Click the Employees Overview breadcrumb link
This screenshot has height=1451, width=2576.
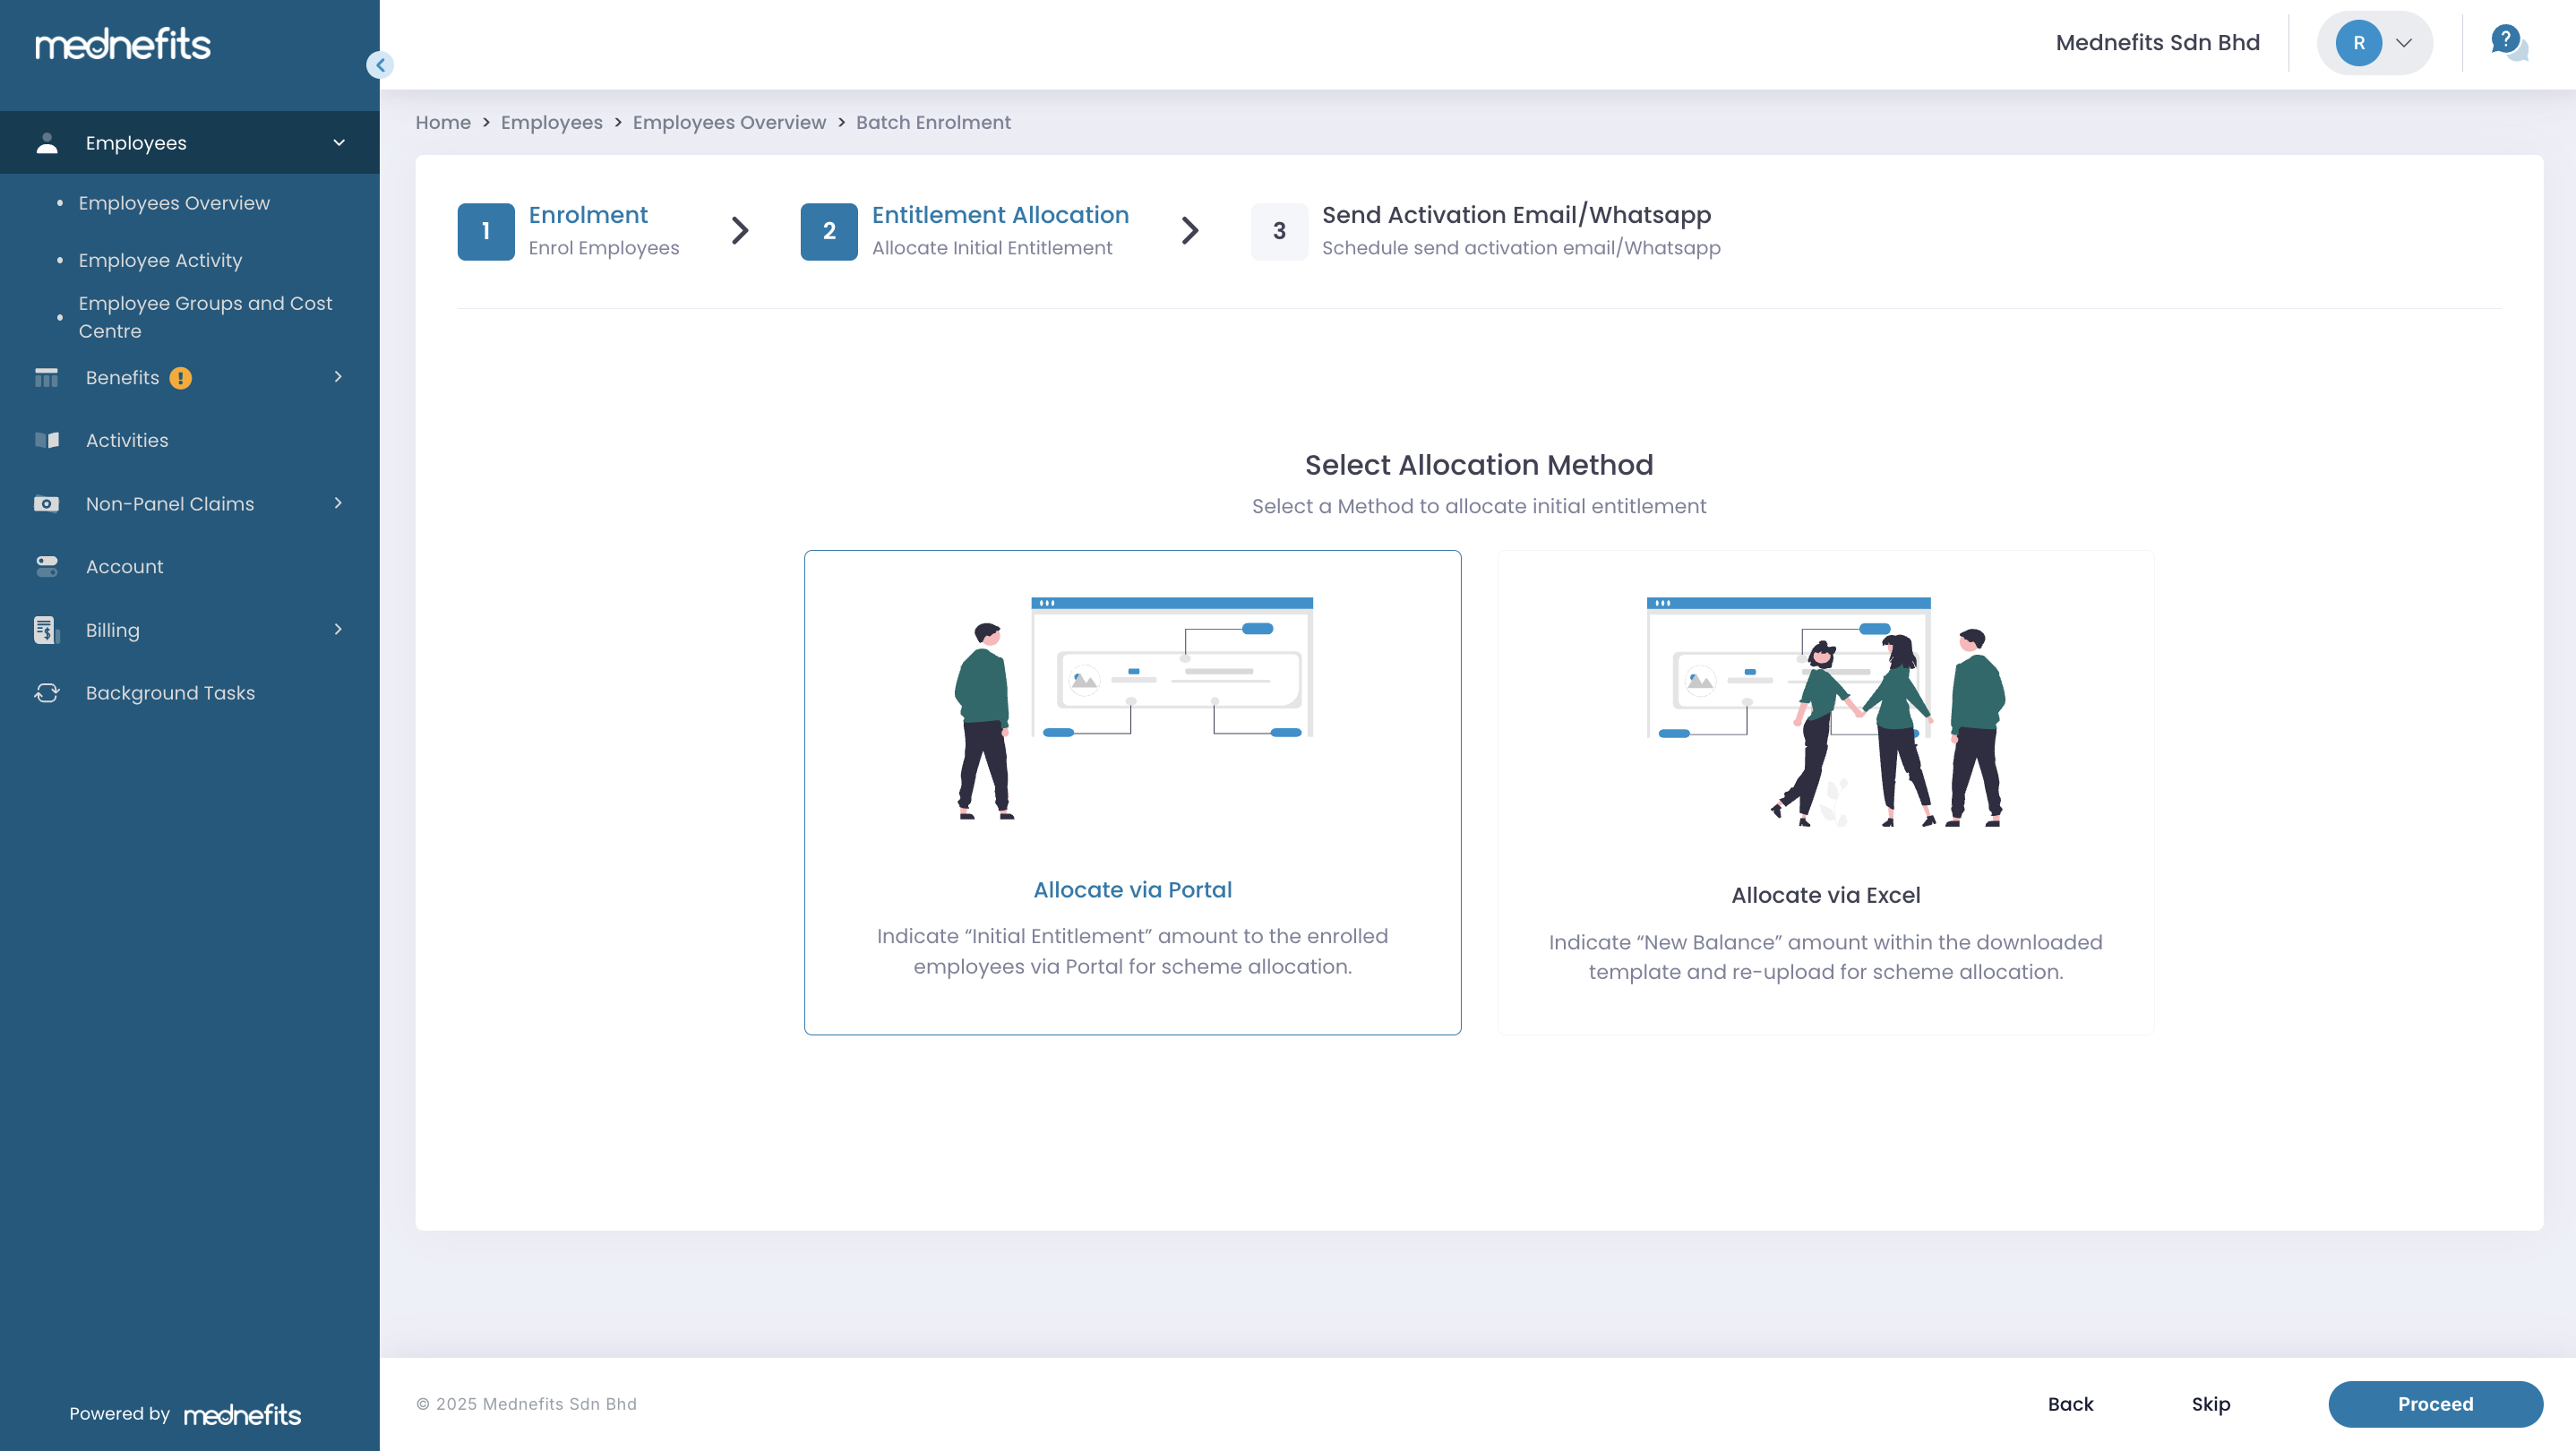coord(729,122)
